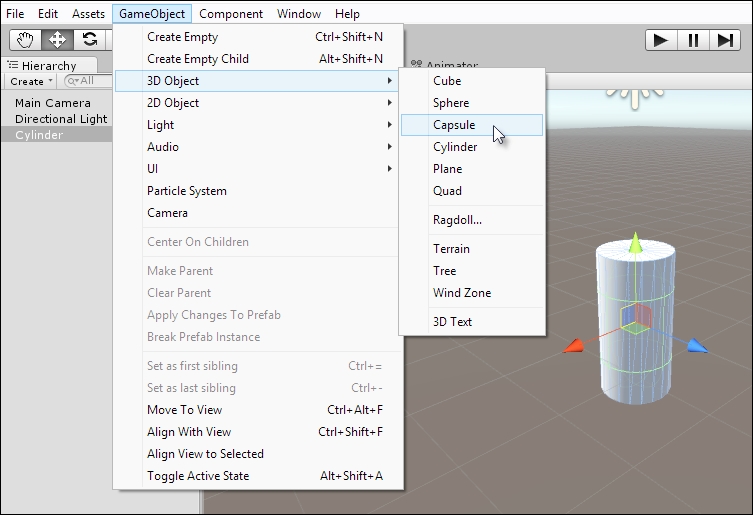The height and width of the screenshot is (515, 753).
Task: Open the Assets menu
Action: pyautogui.click(x=88, y=14)
